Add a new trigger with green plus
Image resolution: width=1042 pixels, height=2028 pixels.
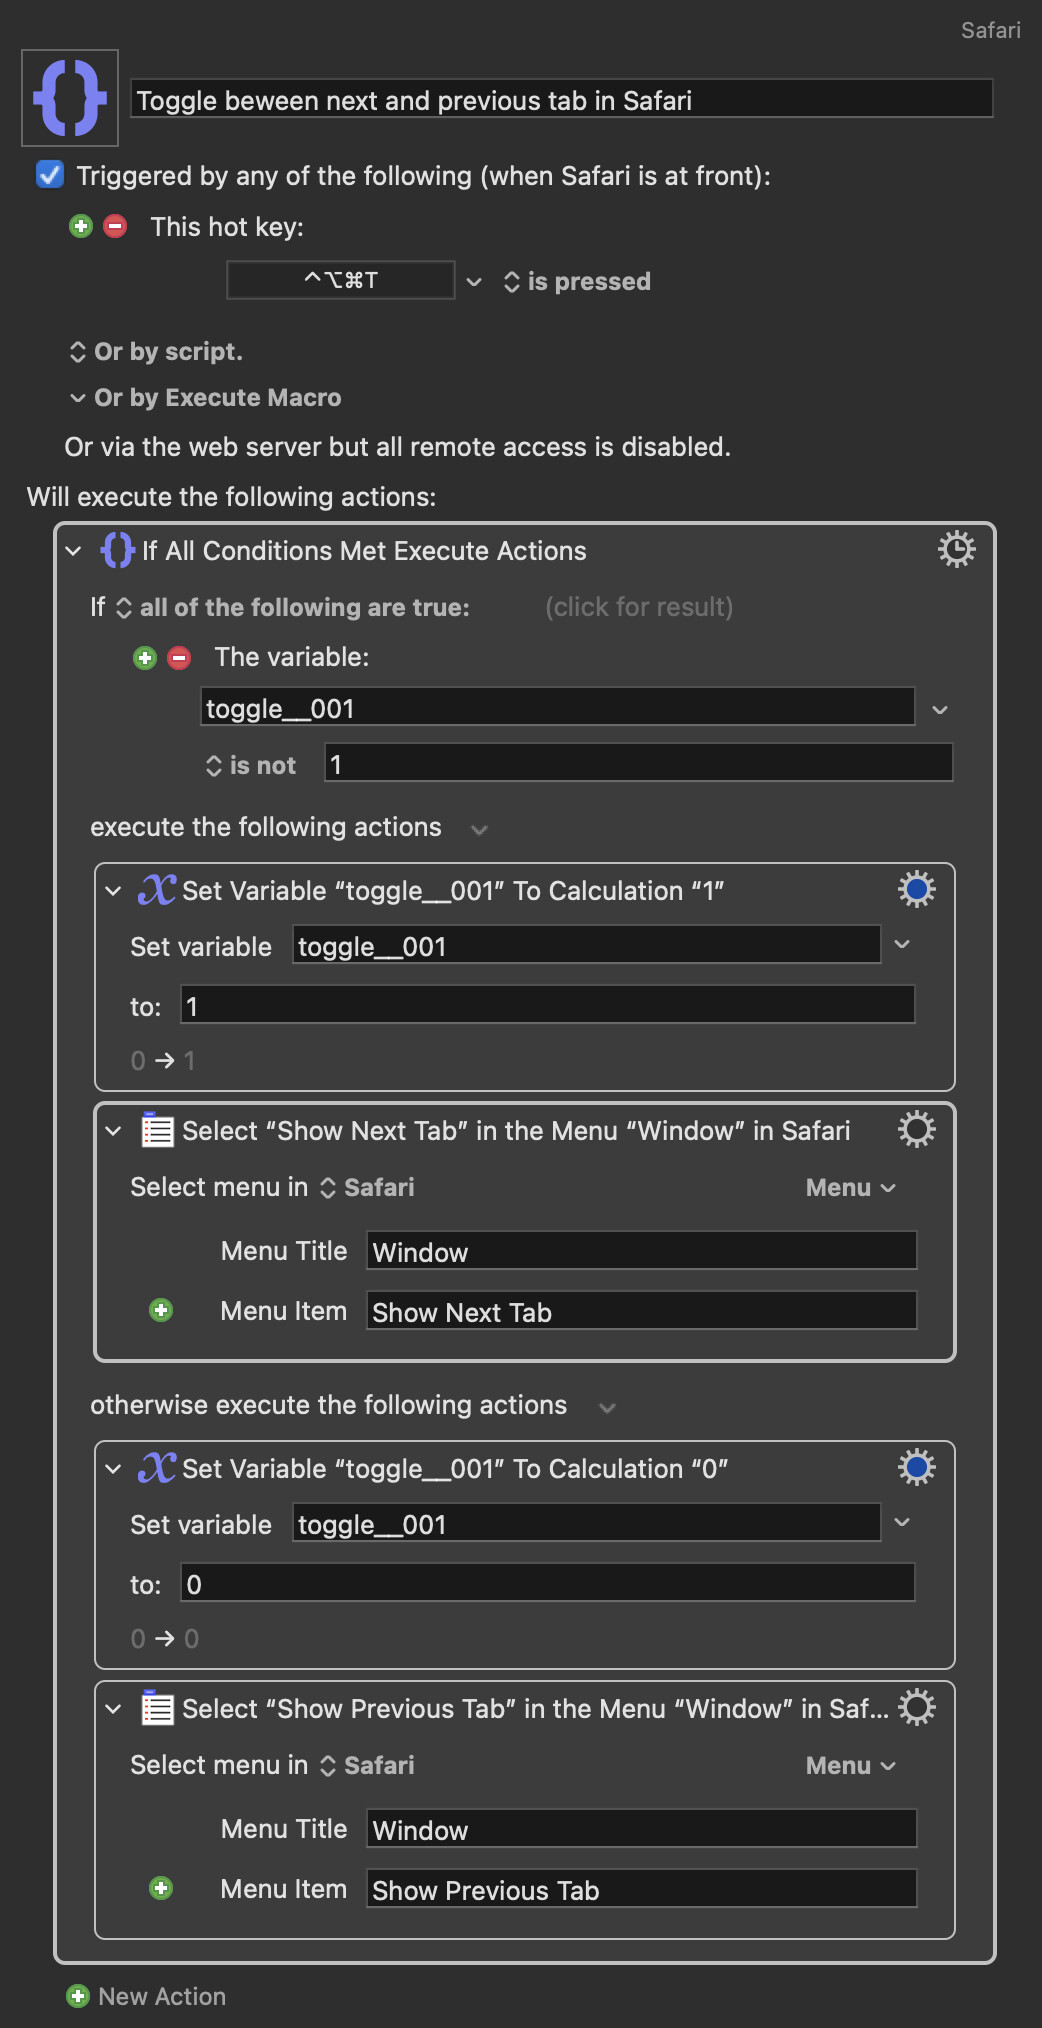81,226
